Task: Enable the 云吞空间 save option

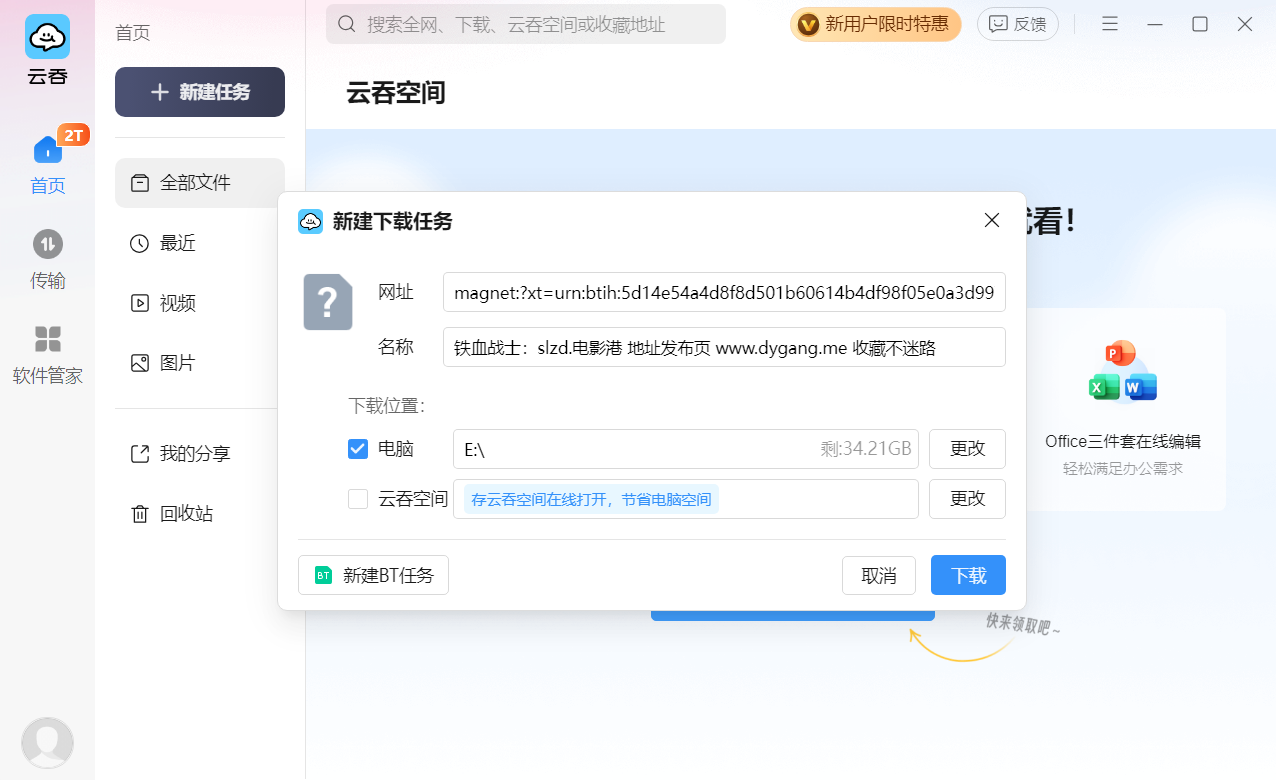Action: 357,499
